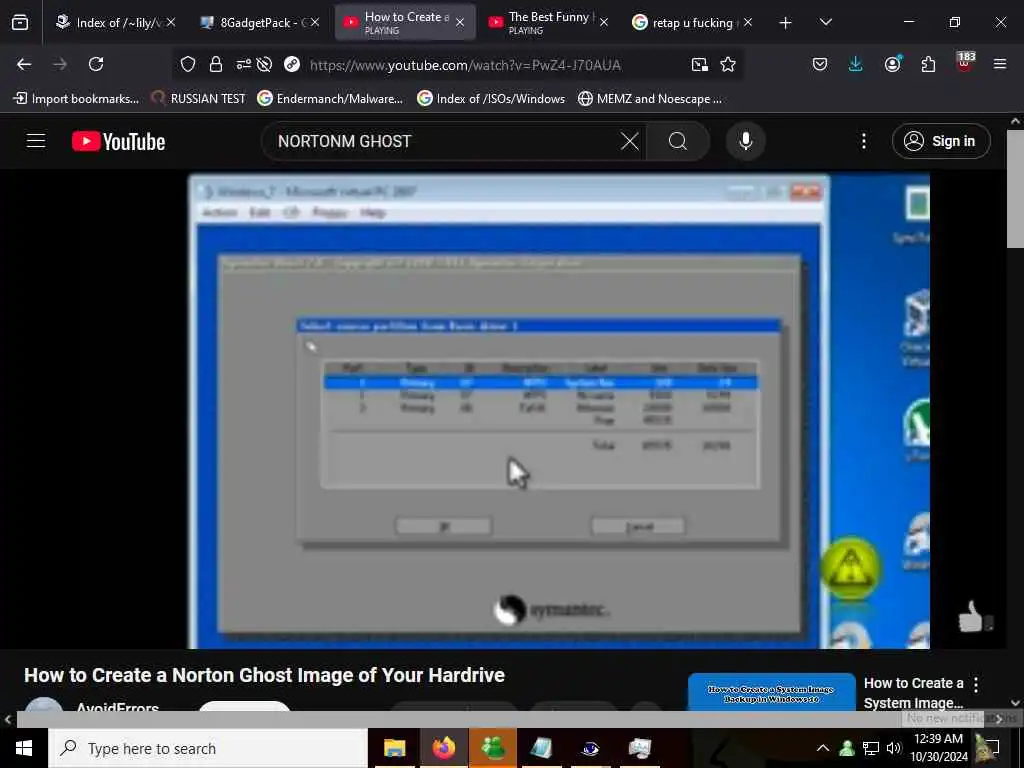1024x768 pixels.
Task: Open the 'Endermanch/Malware...' bookmark
Action: click(x=330, y=99)
